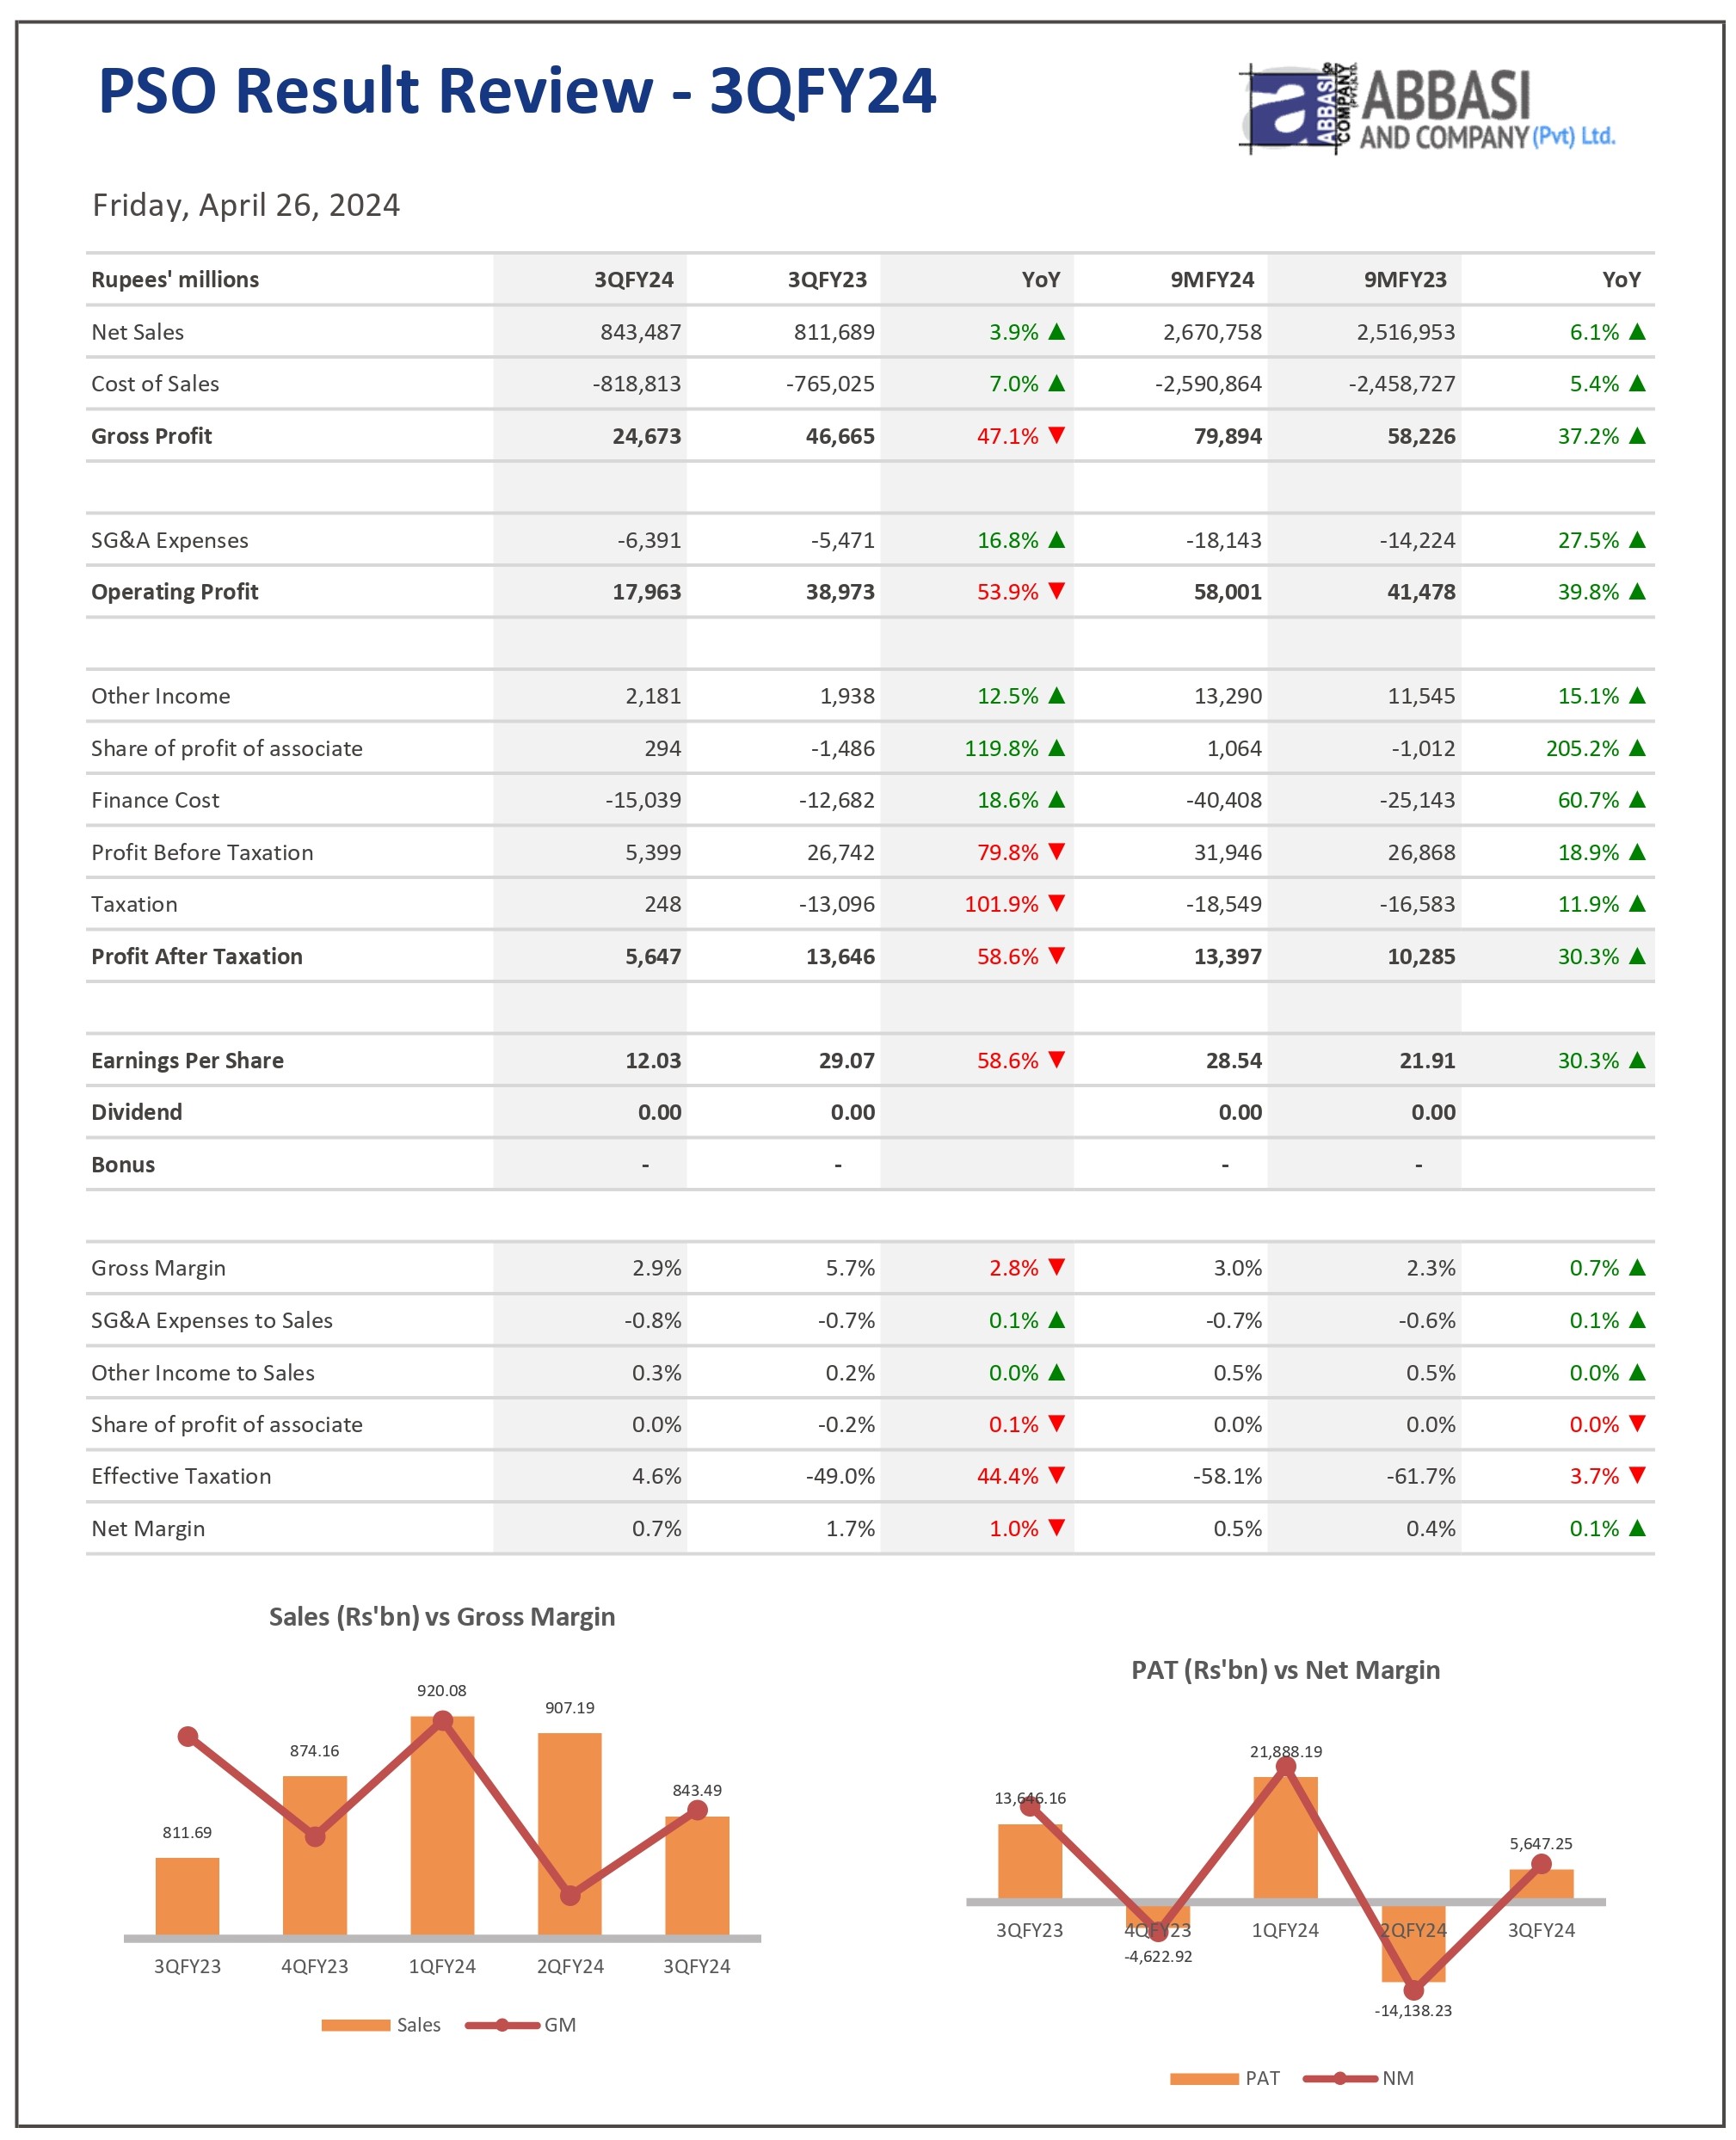Click the 1QFY24 marker on NM line
Image resolution: width=1736 pixels, height=2140 pixels.
tap(1286, 1767)
